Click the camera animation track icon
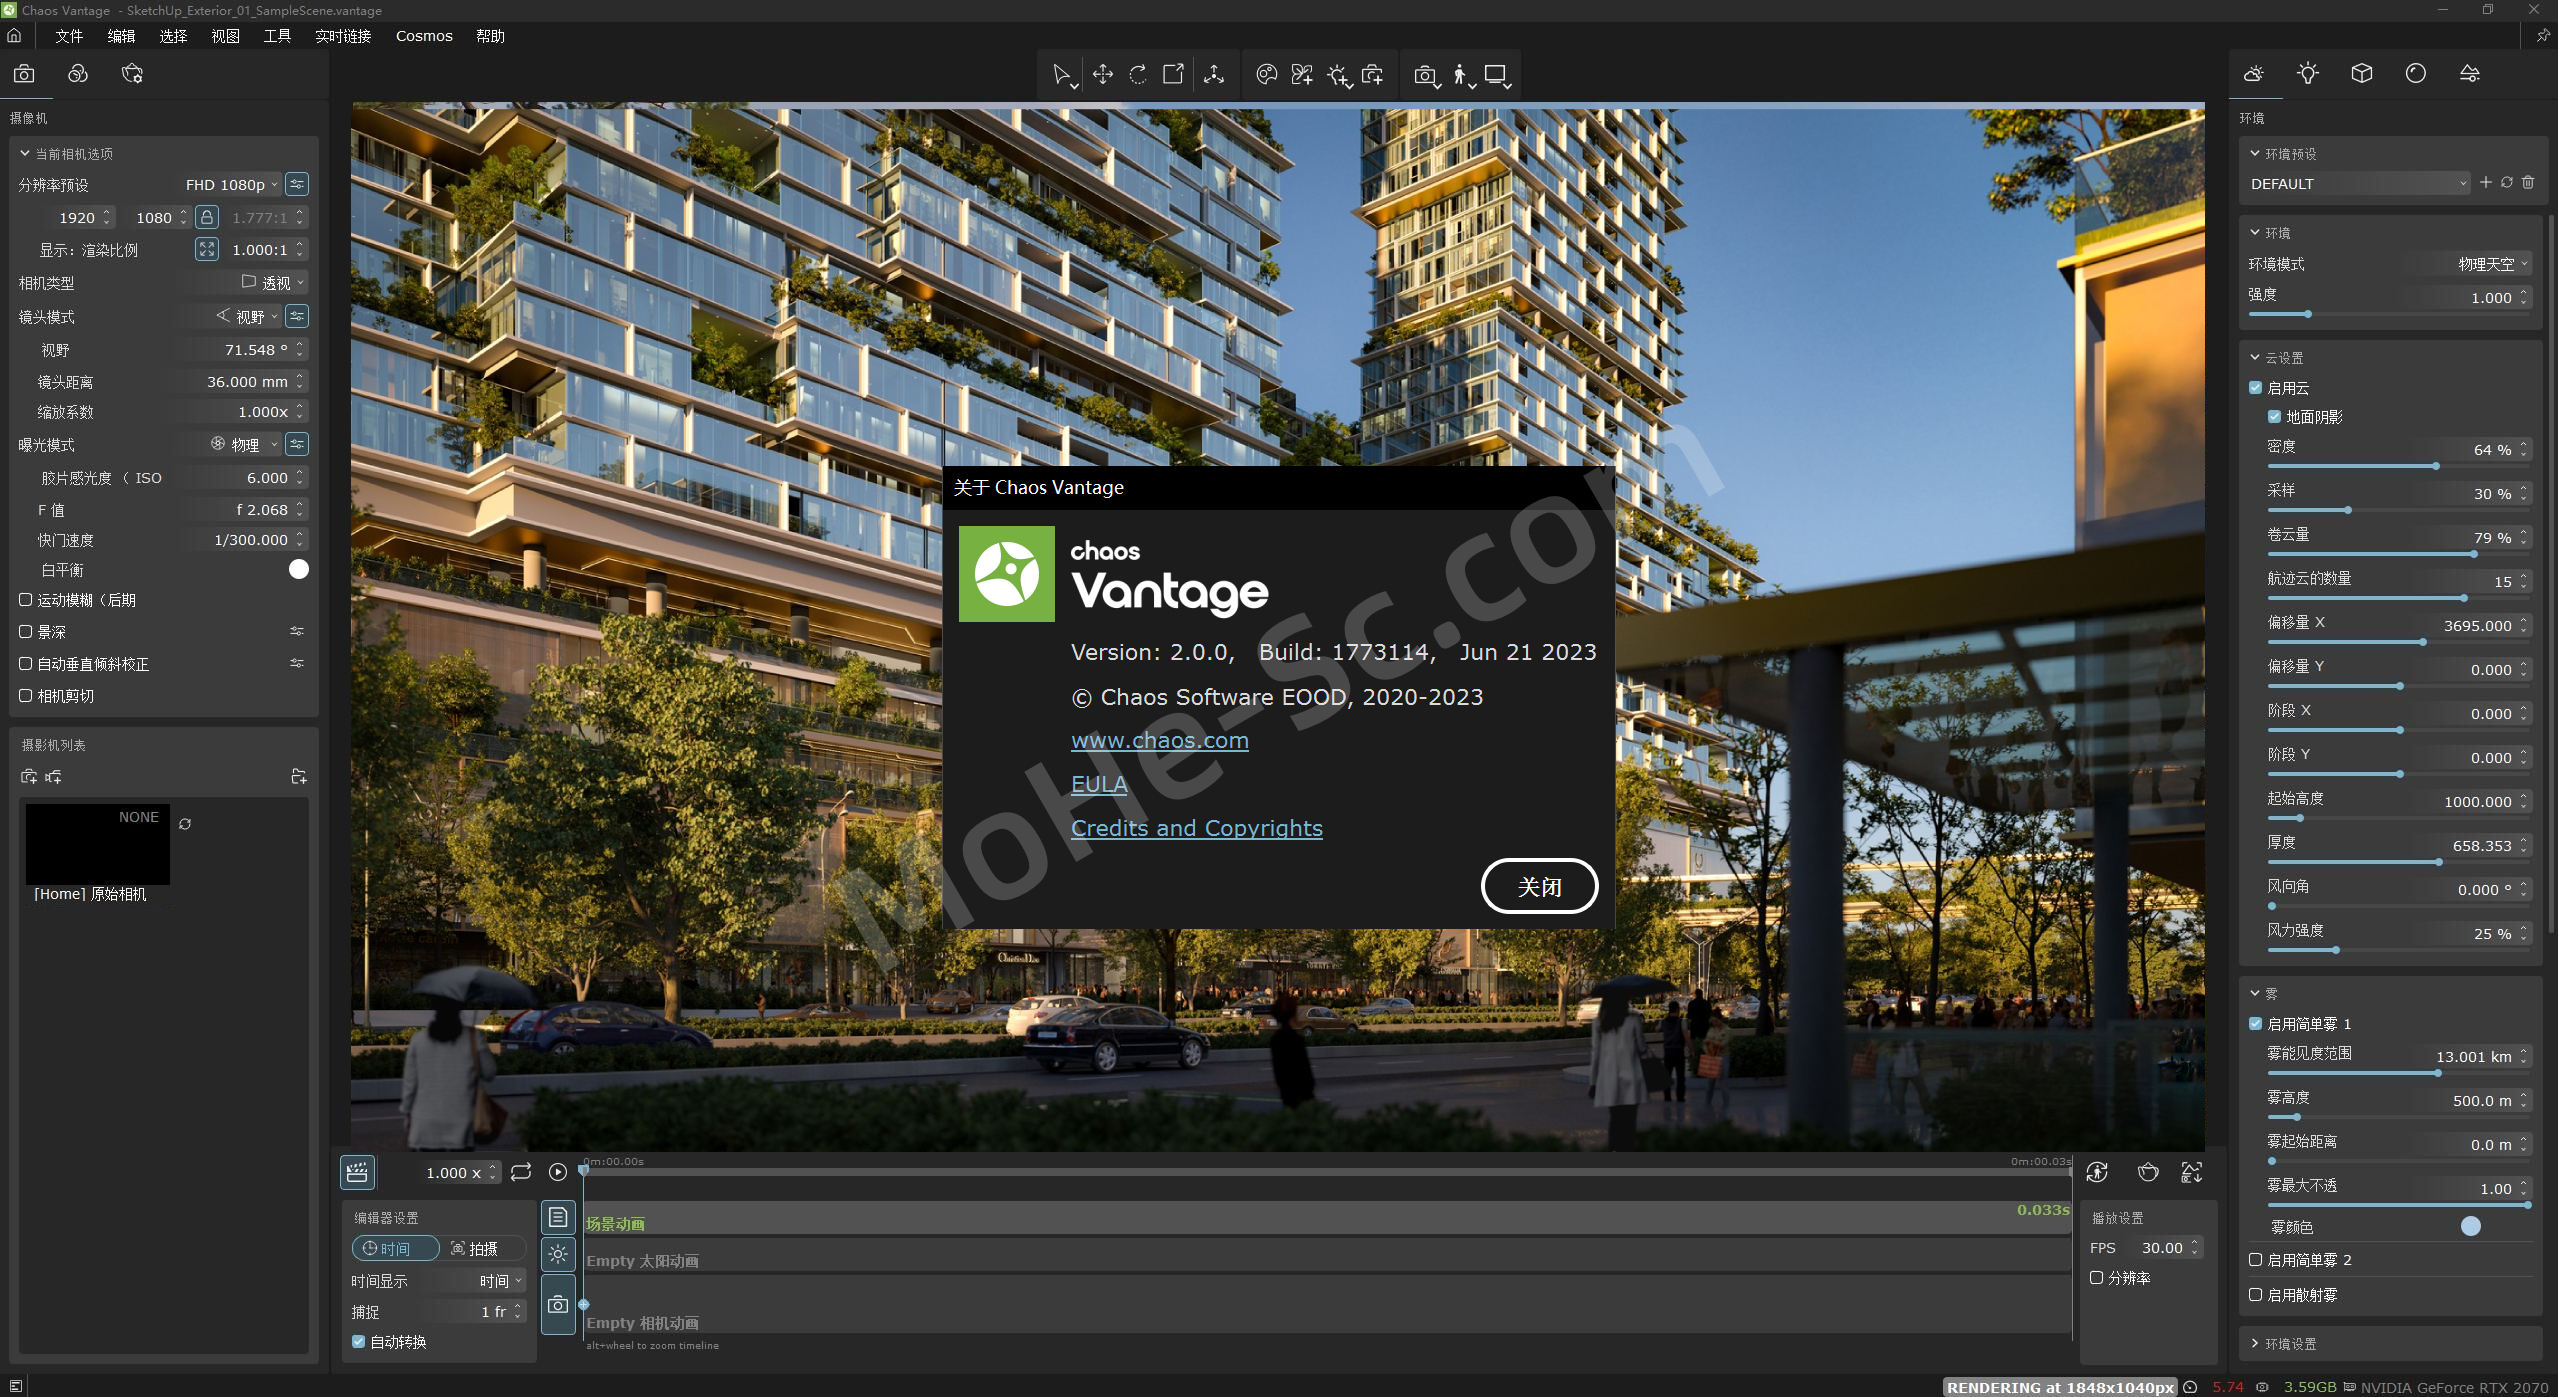Image resolution: width=2558 pixels, height=1397 pixels. pos(558,1305)
